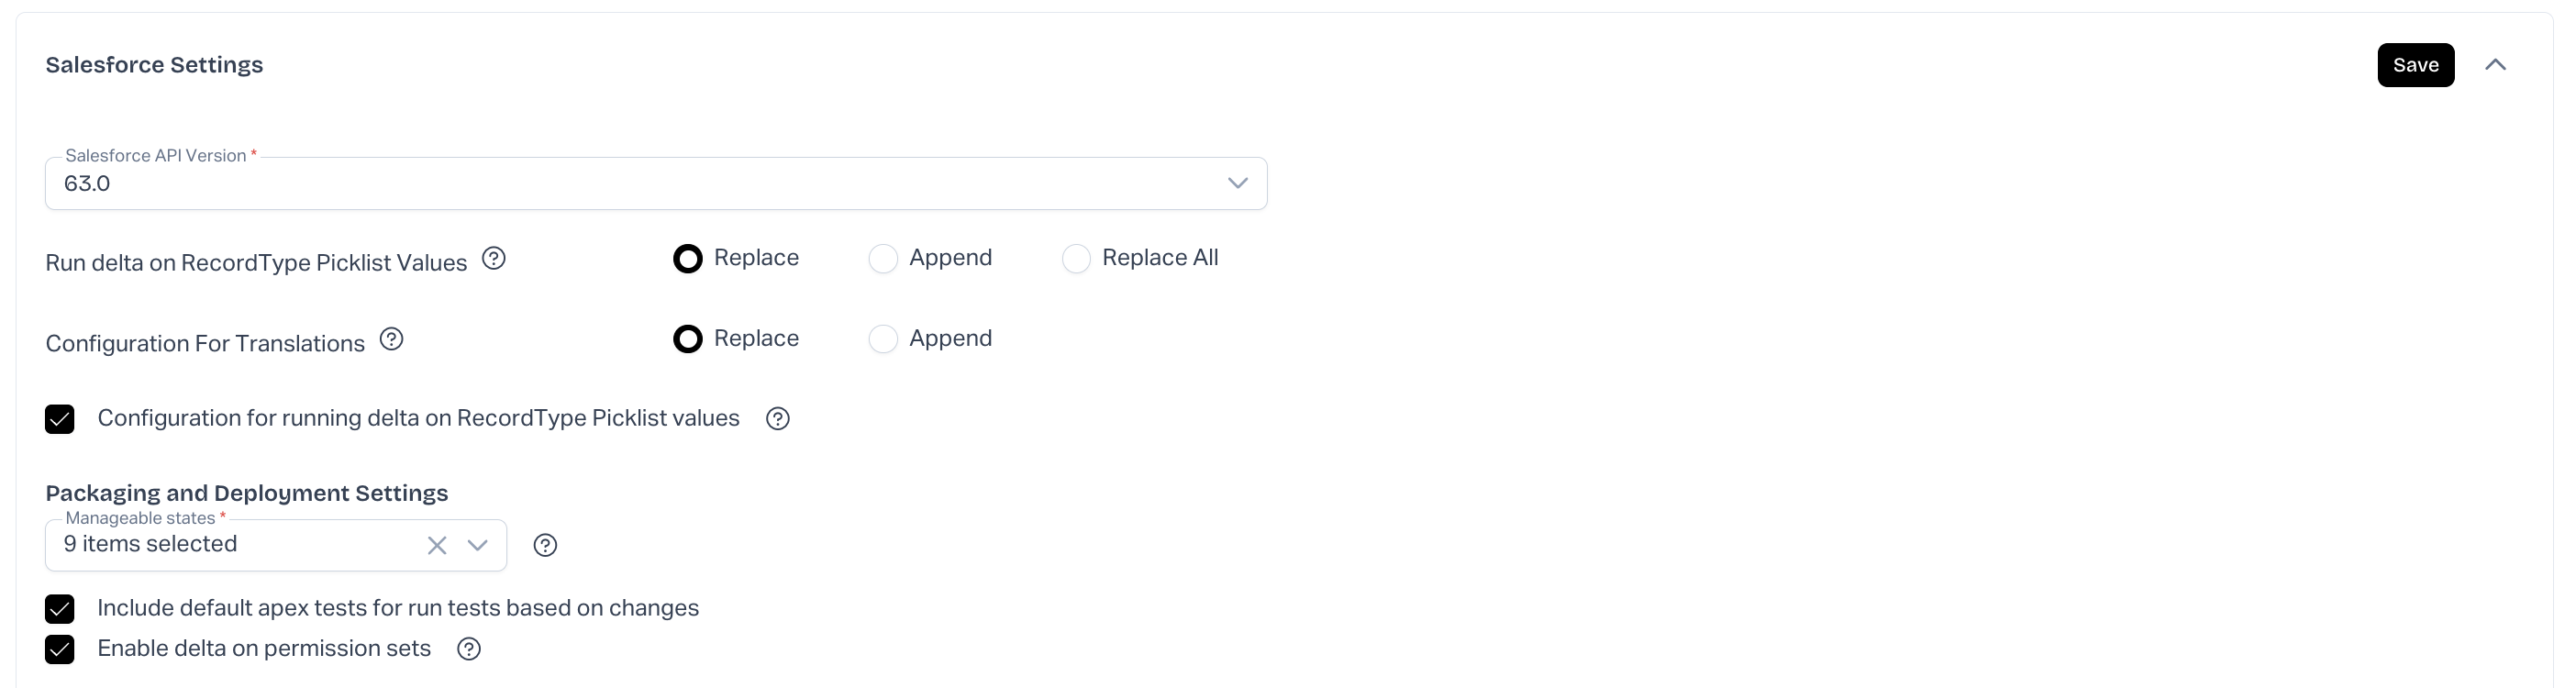
Task: Select Append for RecordType Picklist Values
Action: pyautogui.click(x=883, y=259)
